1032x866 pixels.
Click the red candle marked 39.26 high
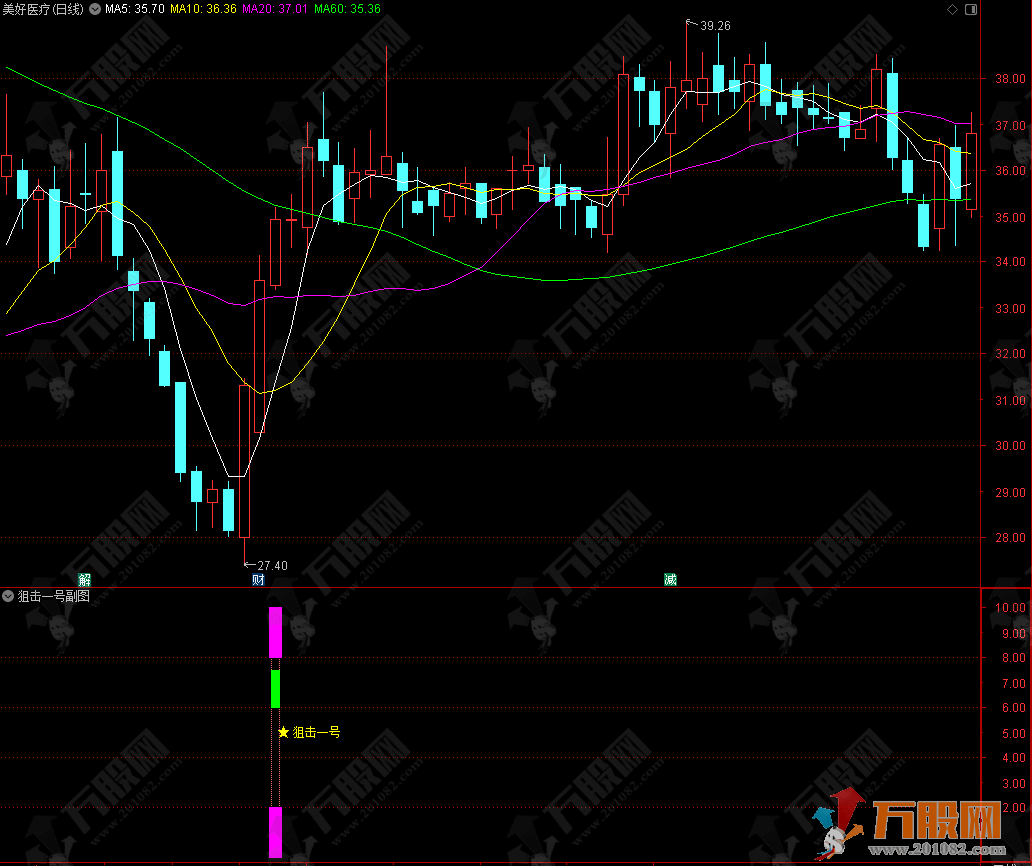pos(686,86)
